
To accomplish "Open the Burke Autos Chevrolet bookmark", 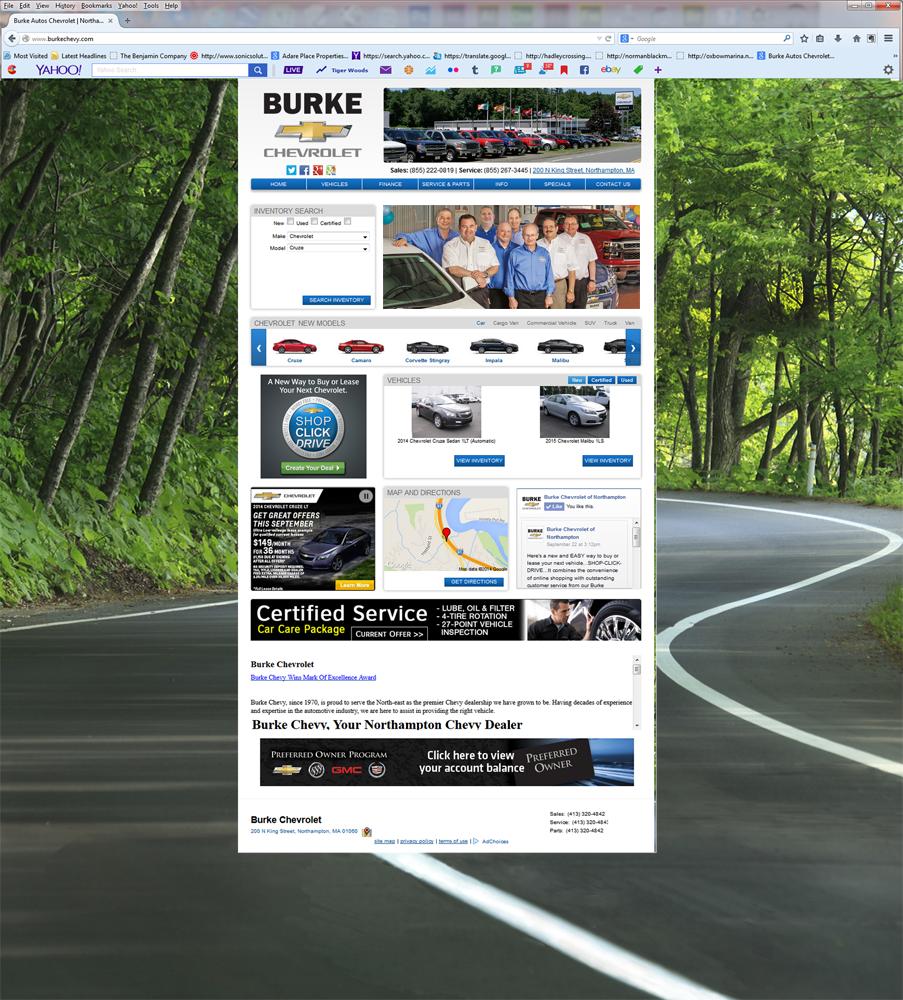I will click(x=795, y=55).
